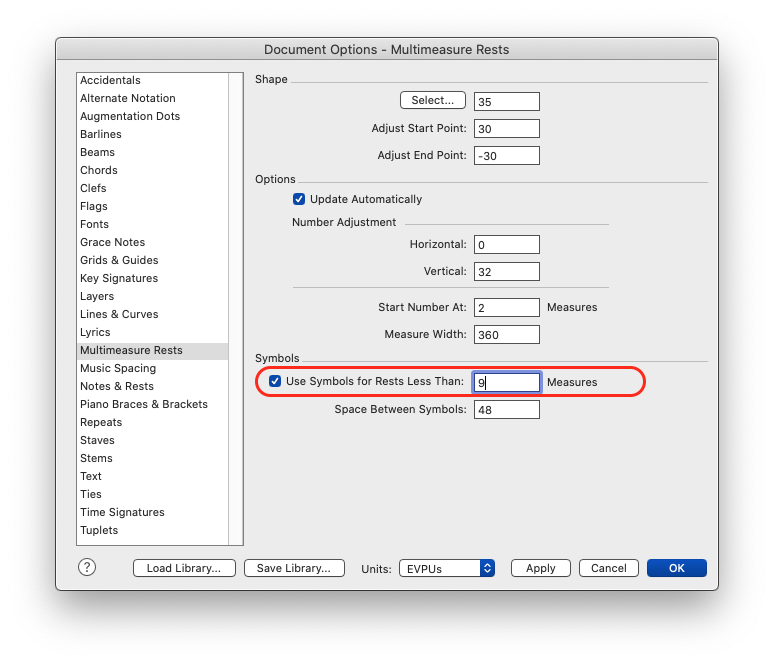Image resolution: width=774 pixels, height=664 pixels.
Task: Open Time Signatures options category
Action: [x=122, y=512]
